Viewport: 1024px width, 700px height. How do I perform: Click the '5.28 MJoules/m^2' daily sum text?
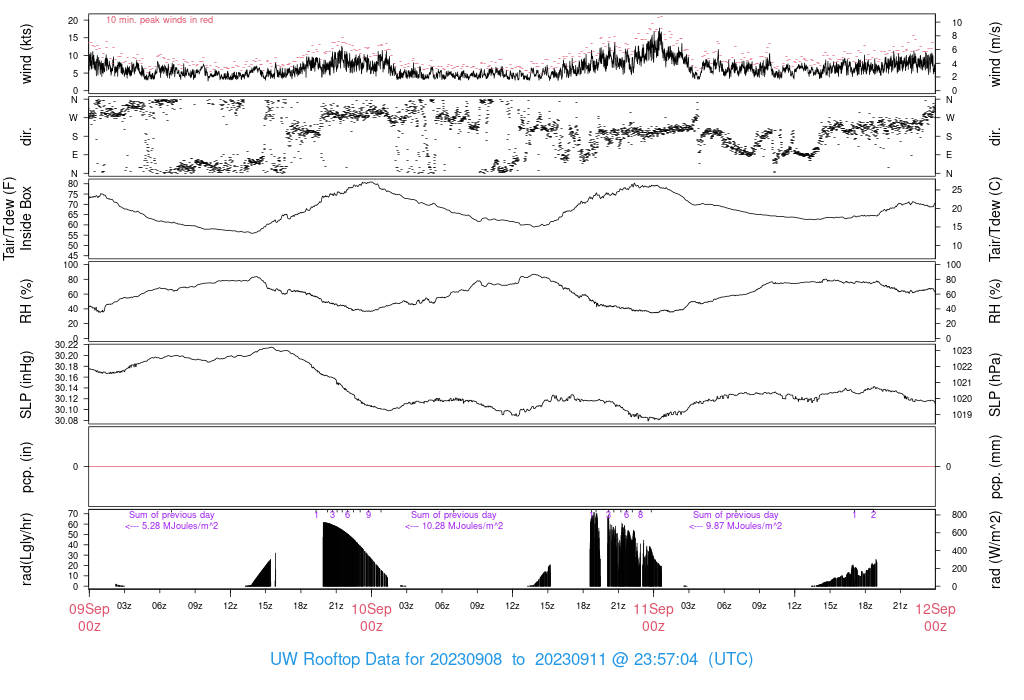(x=180, y=526)
